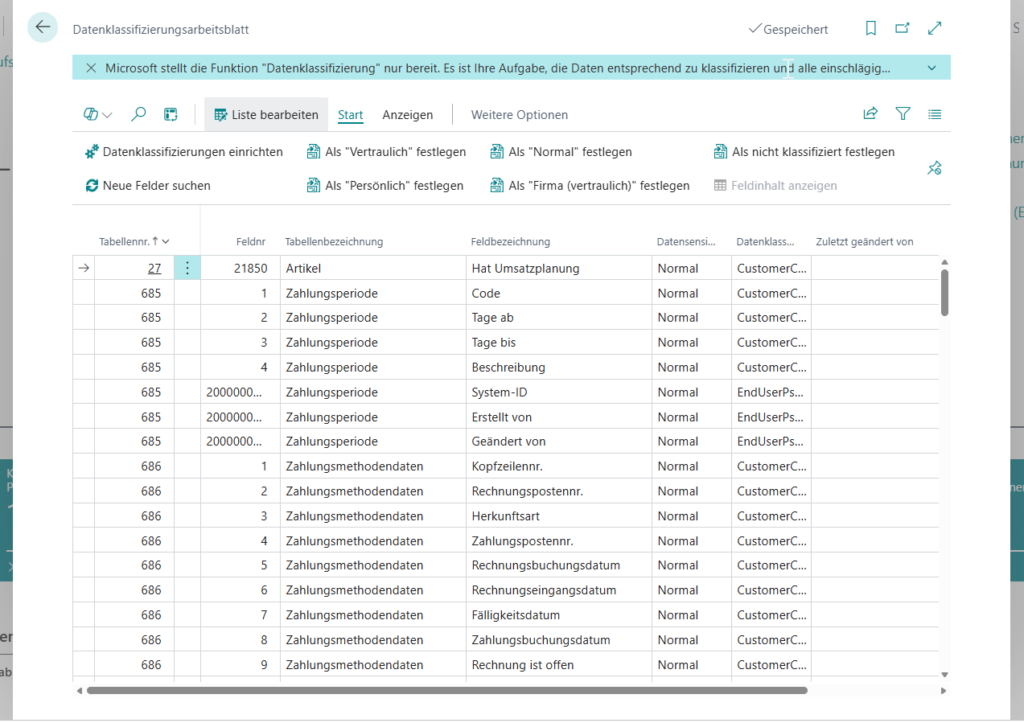Select Als "Normal" festlegen action
The height and width of the screenshot is (723, 1024).
[x=562, y=152]
